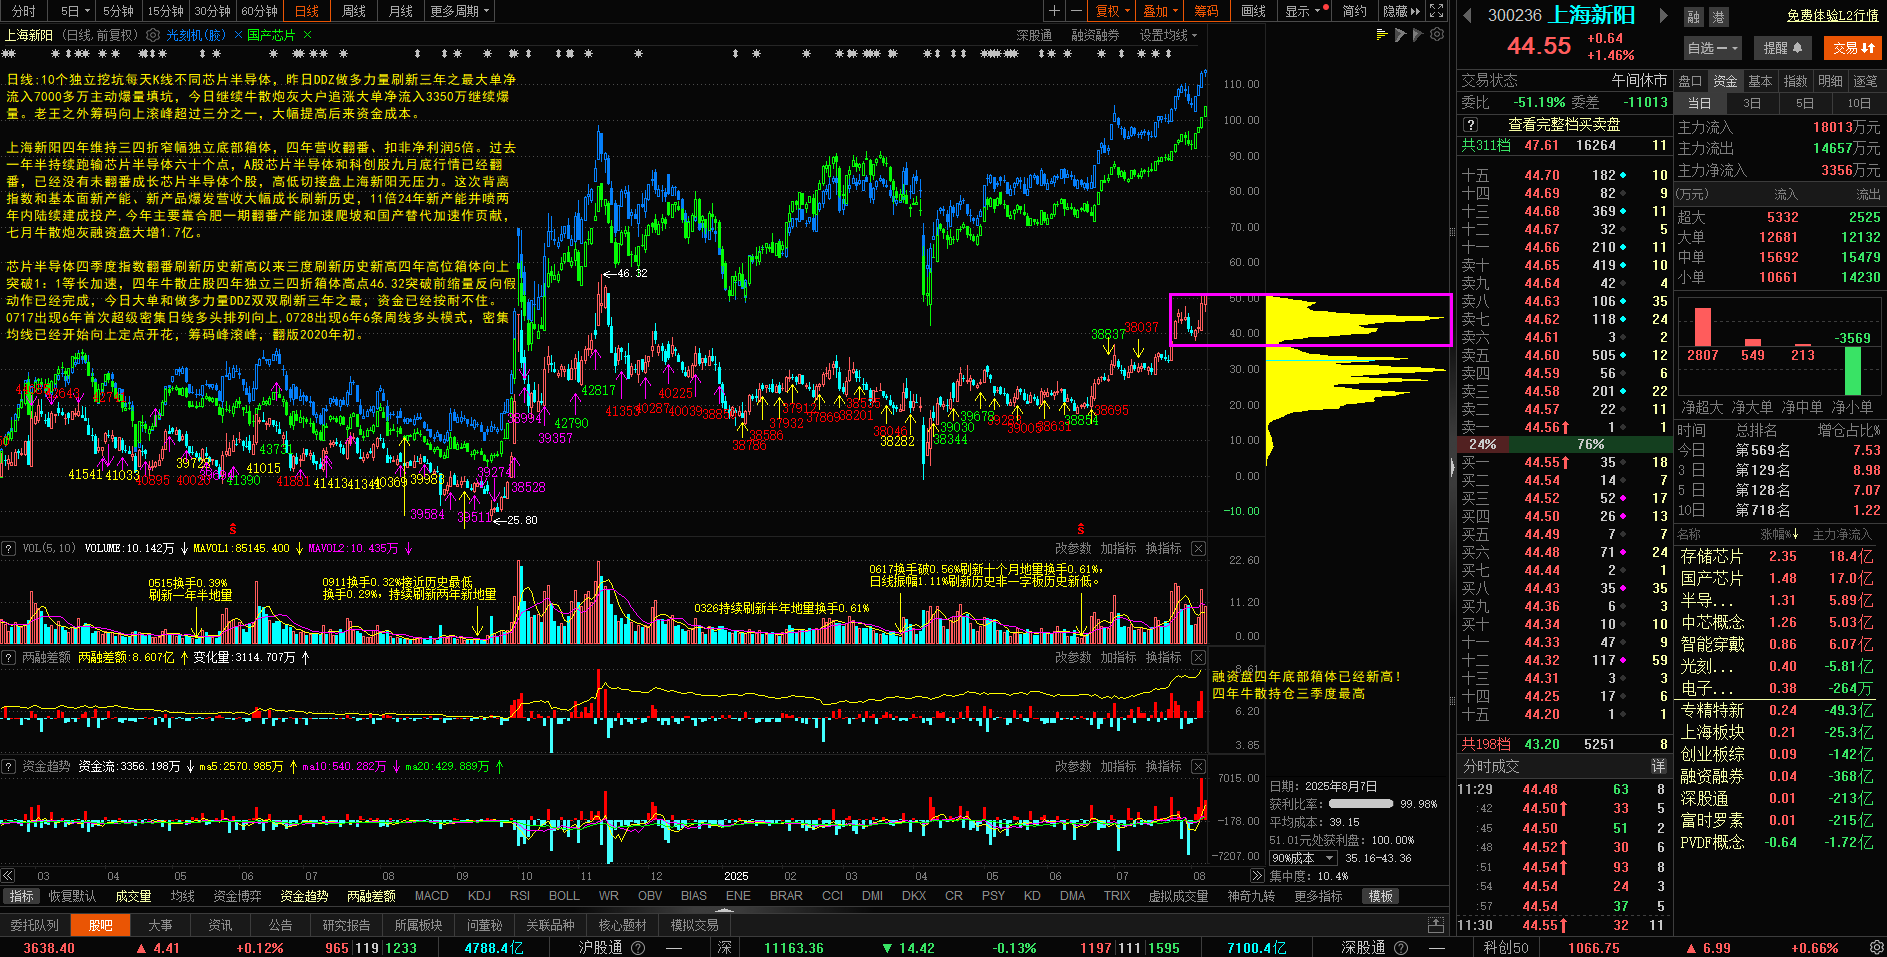Toggle 简约 simple mode
This screenshot has height=957, width=1887.
[1354, 11]
